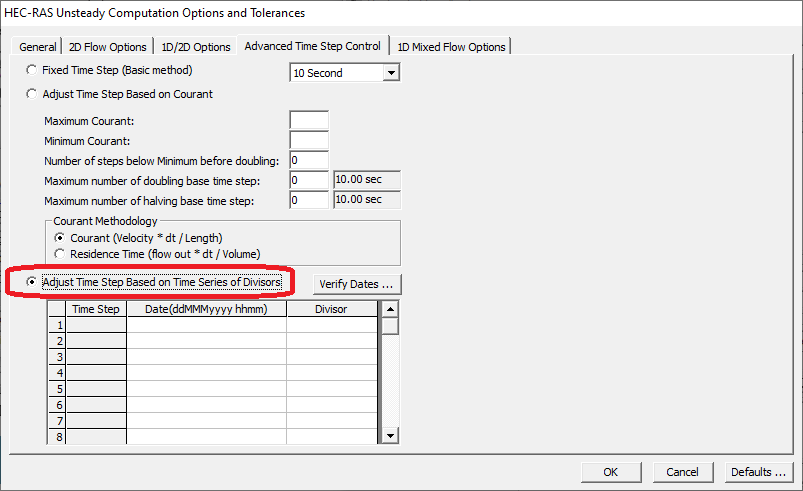The height and width of the screenshot is (491, 803).
Task: Click the steps below Minimum before doubling field
Action: pos(309,160)
